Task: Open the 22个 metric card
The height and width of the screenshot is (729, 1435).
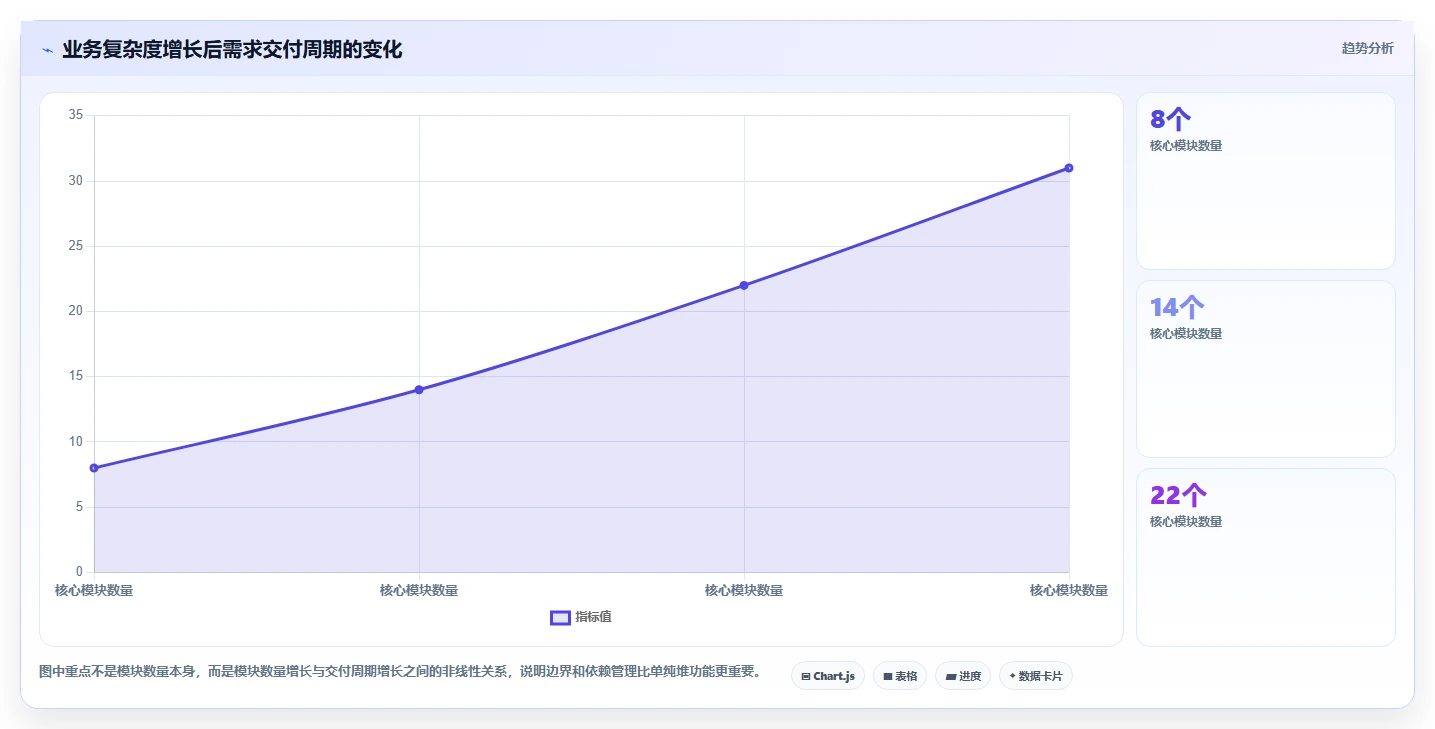Action: pos(1265,557)
